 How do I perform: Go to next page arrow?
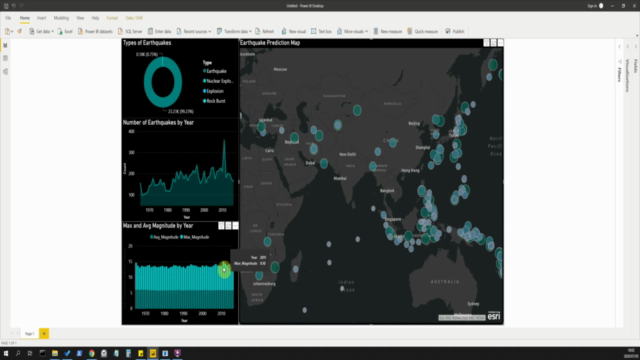tap(17, 333)
